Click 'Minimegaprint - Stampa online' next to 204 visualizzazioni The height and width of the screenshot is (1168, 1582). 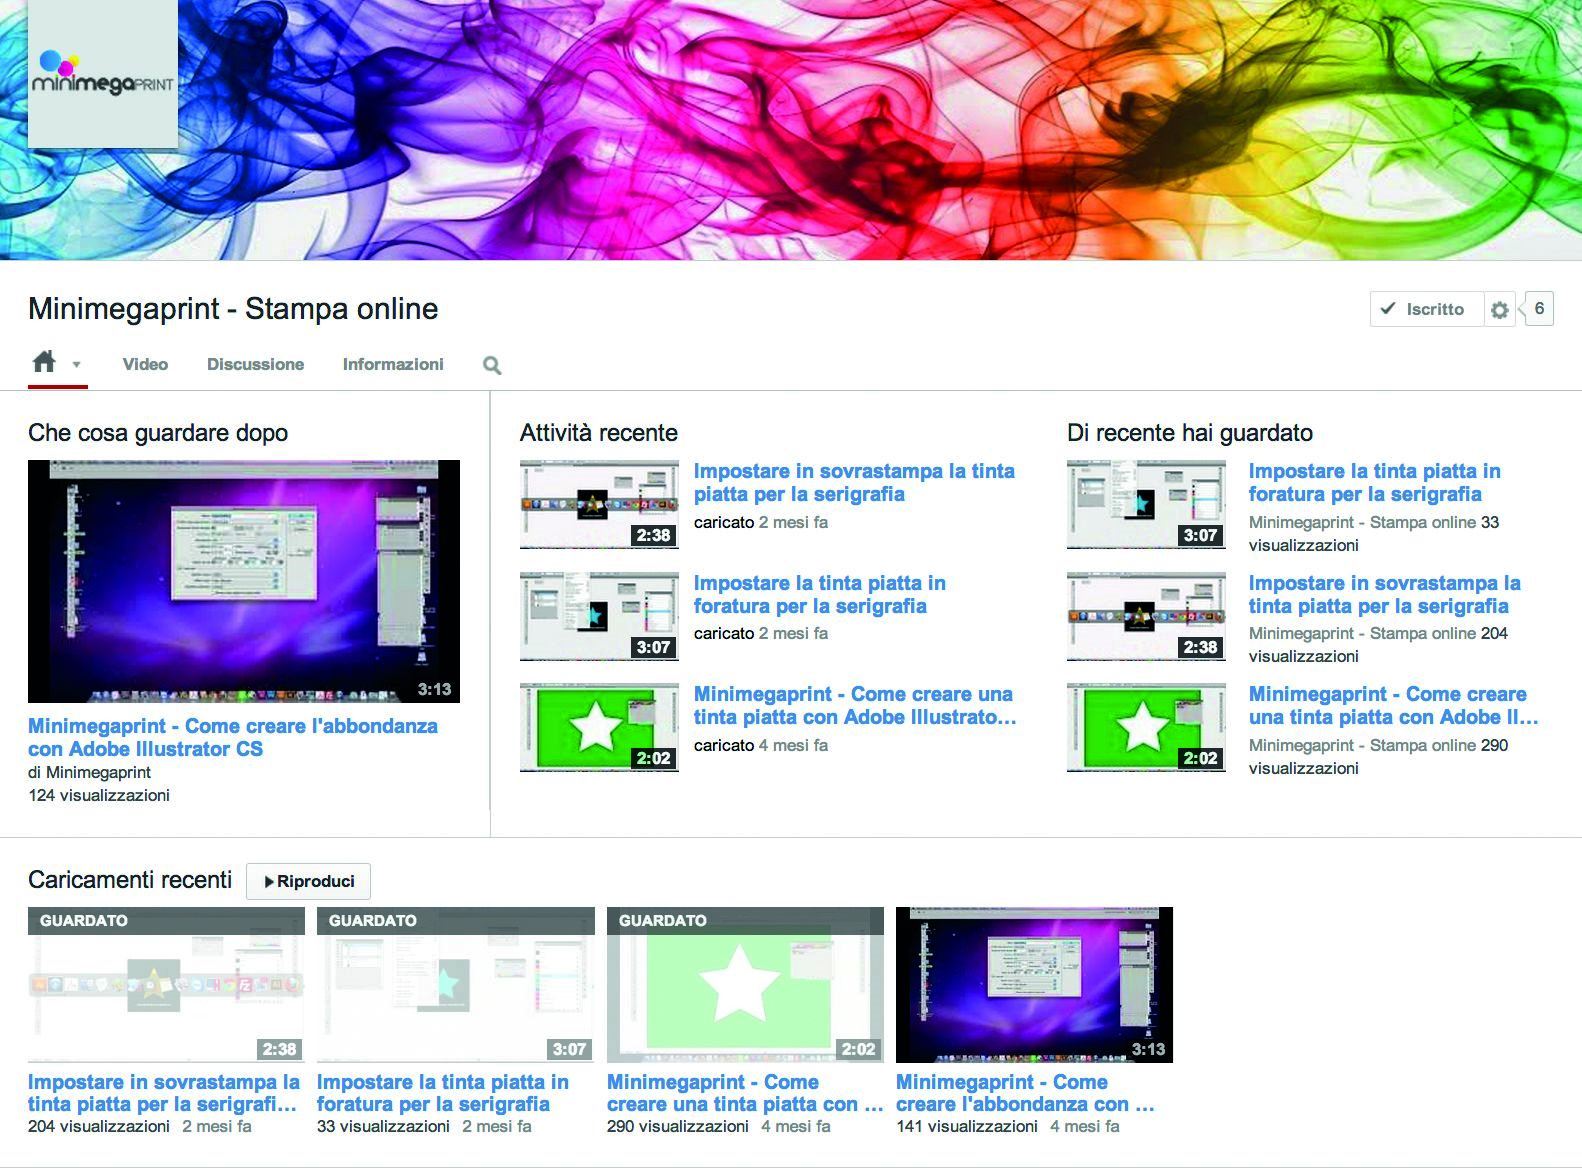coord(1362,633)
